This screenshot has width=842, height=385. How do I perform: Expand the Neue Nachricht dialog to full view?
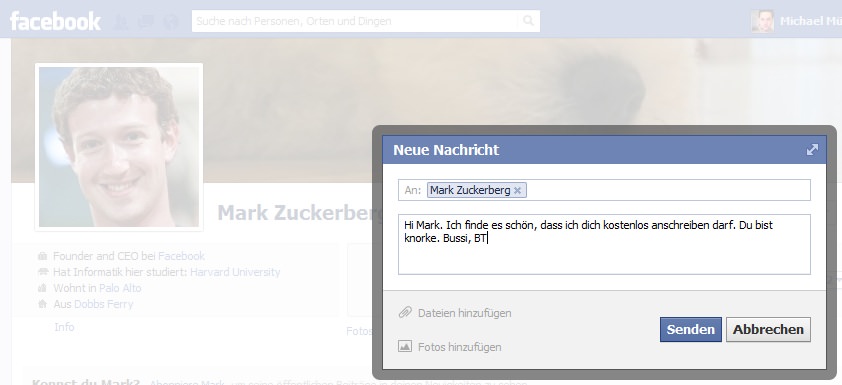(812, 150)
